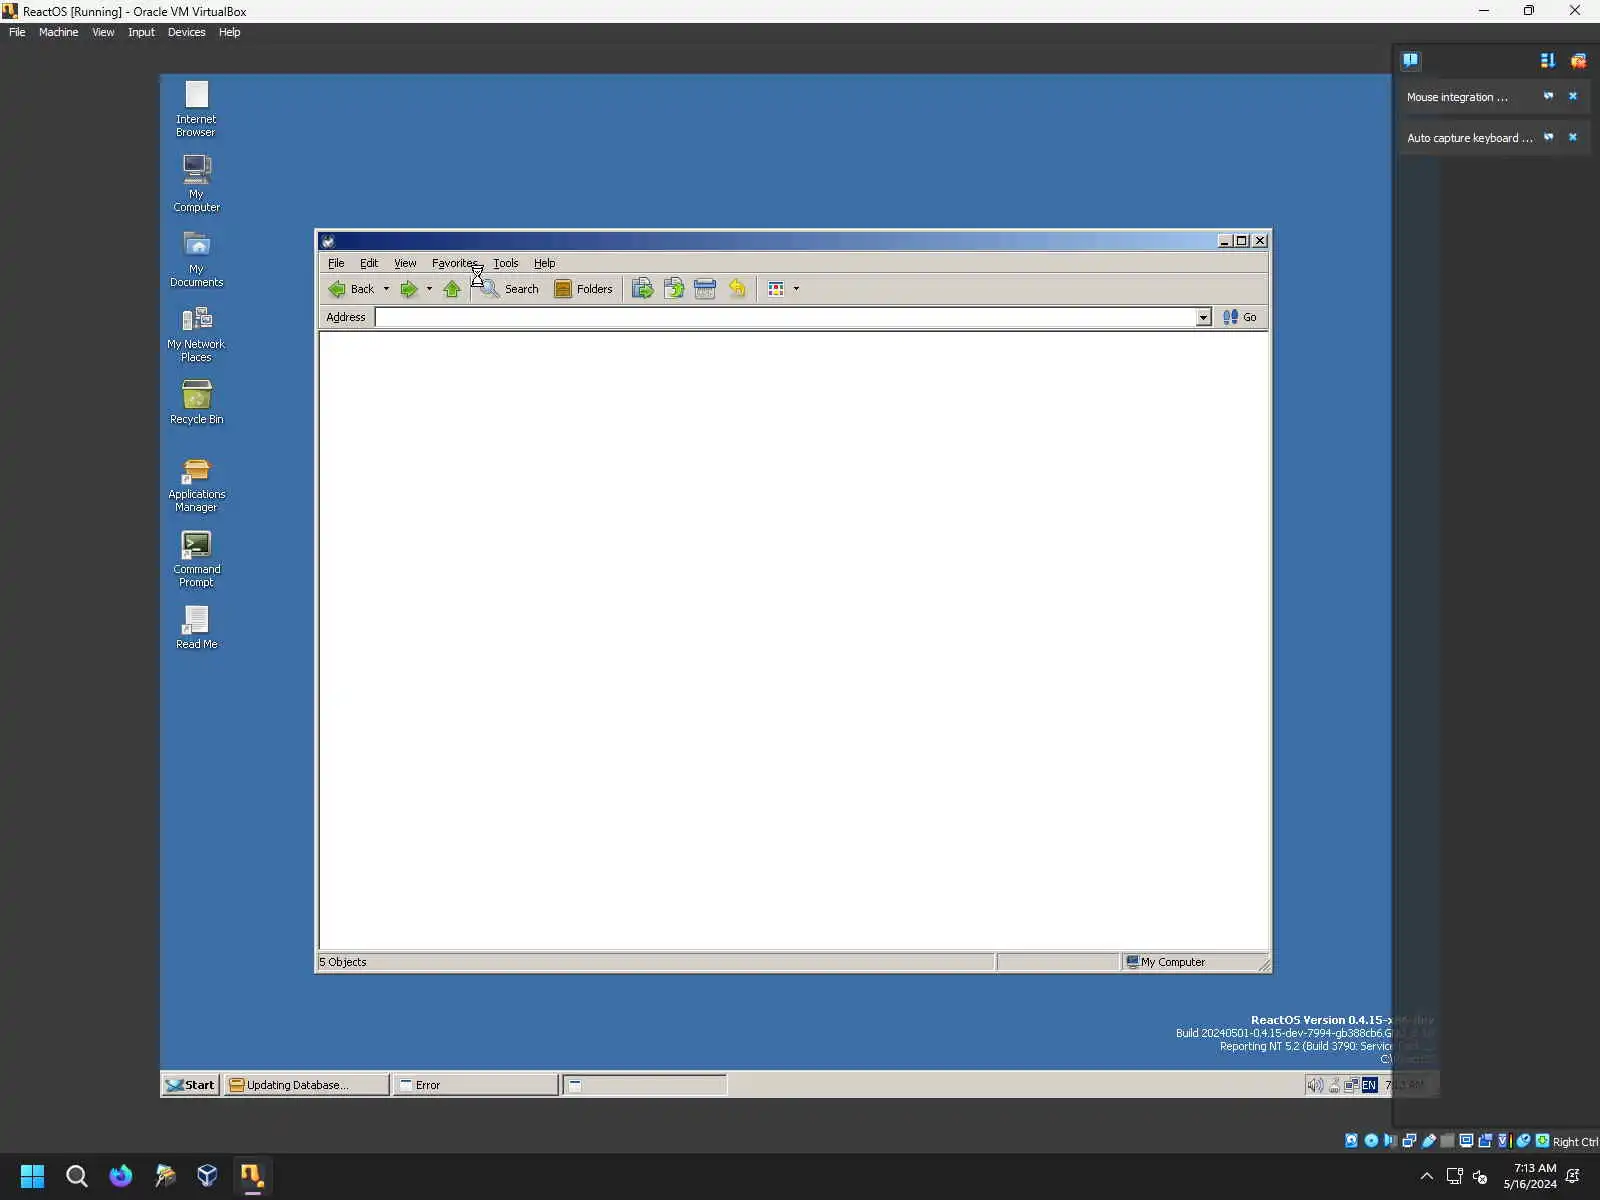Image resolution: width=1600 pixels, height=1200 pixels.
Task: Click the VirtualBox mouse integration status icon
Action: pyautogui.click(x=1523, y=1141)
